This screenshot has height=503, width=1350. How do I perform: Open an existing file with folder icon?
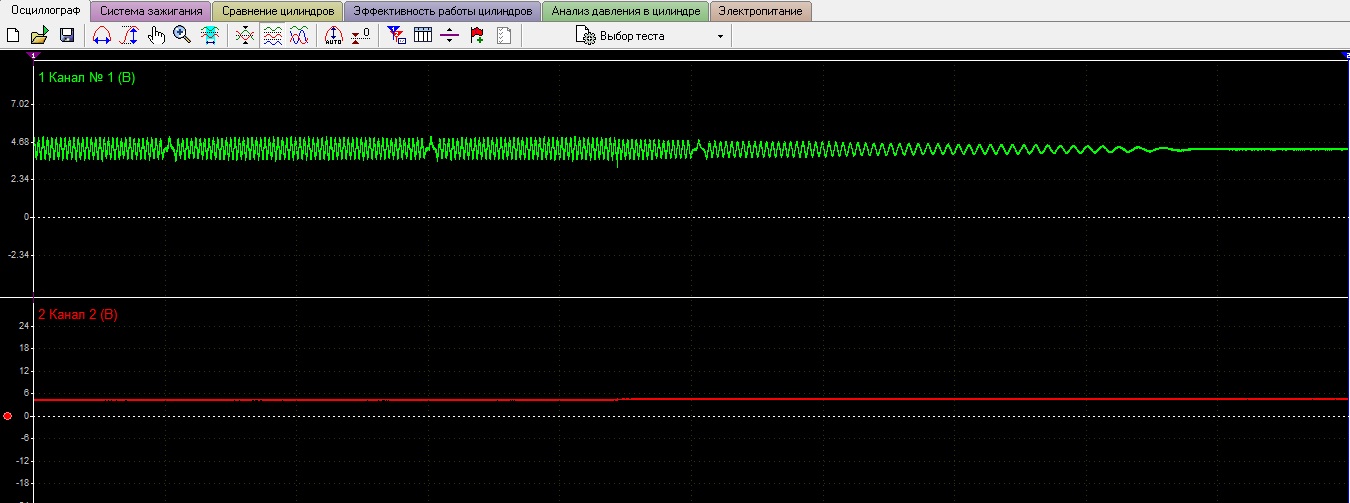pos(40,35)
